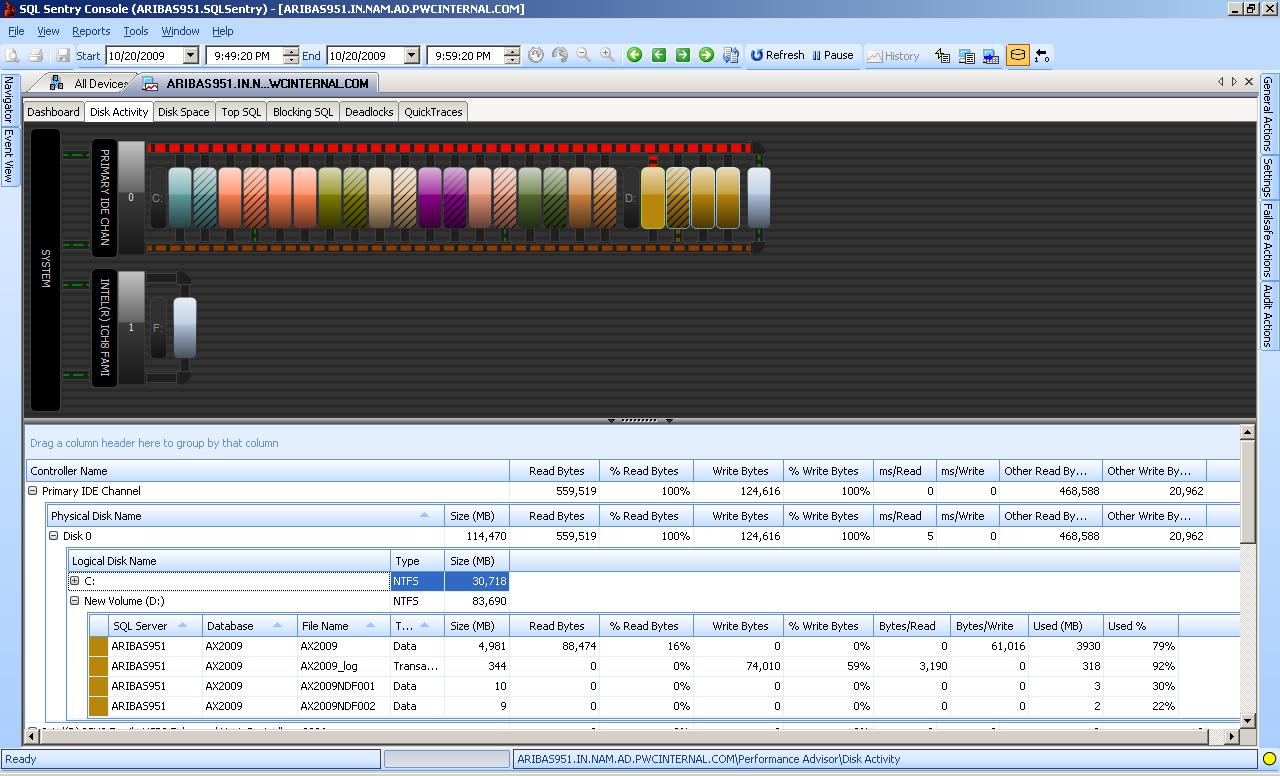Select the highlighted gold cylinder next to D:

pos(653,197)
